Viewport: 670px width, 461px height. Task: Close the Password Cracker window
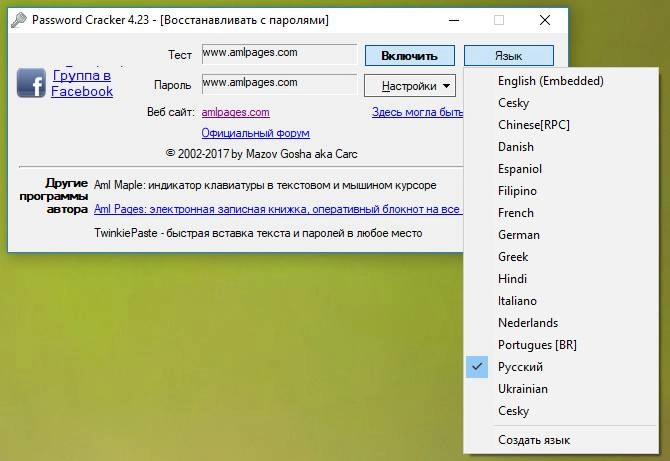tap(545, 20)
